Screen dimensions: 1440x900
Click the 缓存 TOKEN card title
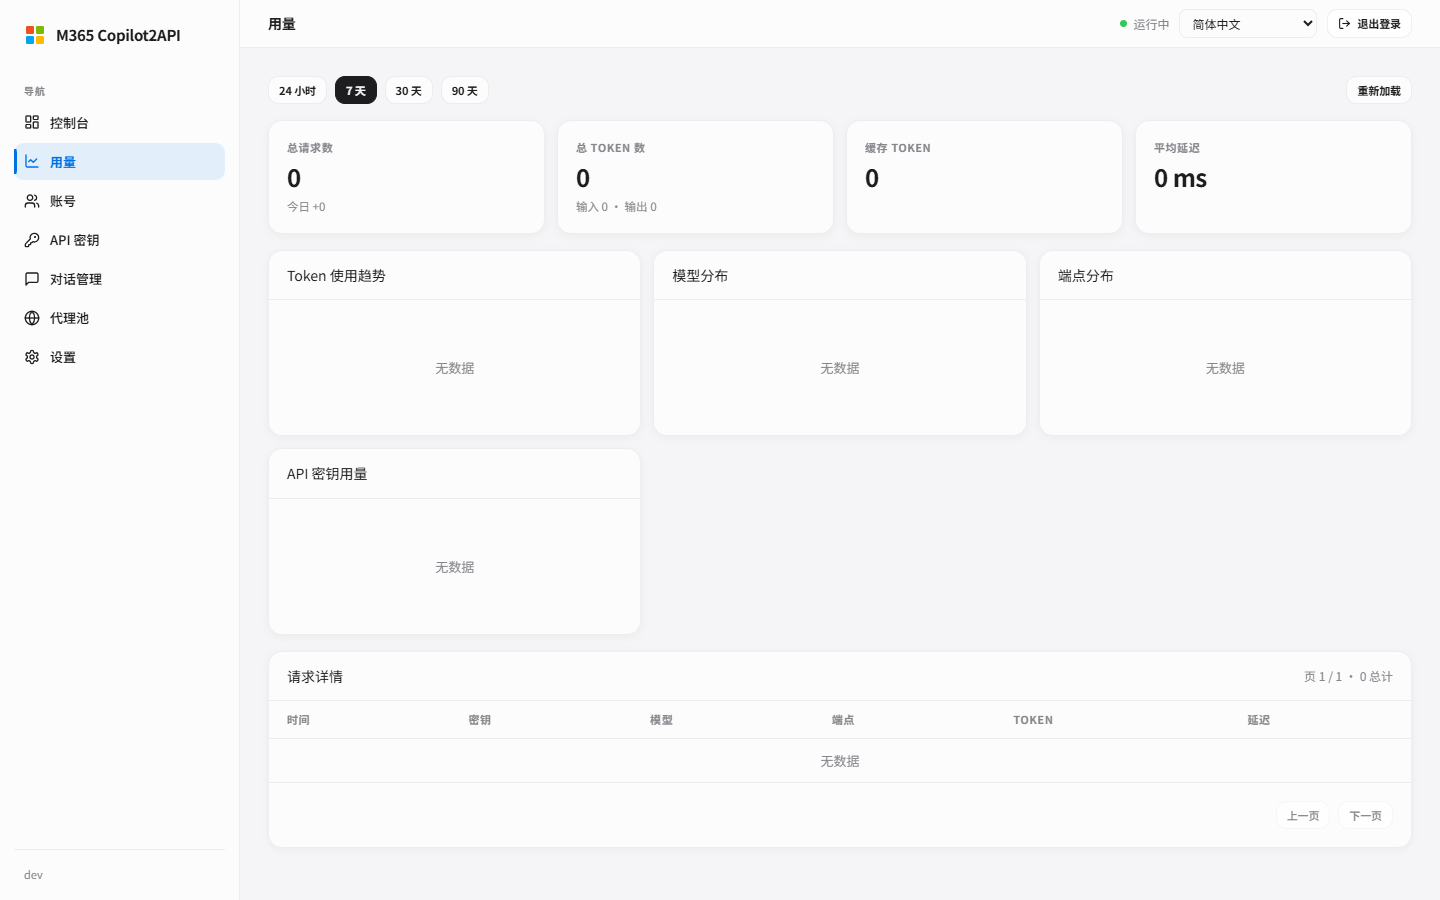(898, 148)
